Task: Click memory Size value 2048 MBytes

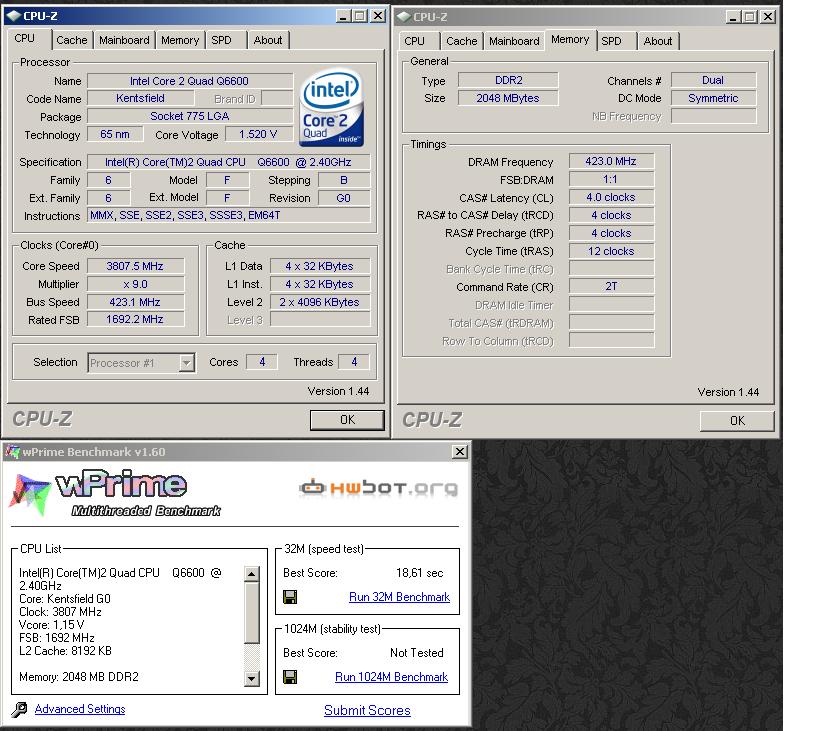Action: click(508, 98)
